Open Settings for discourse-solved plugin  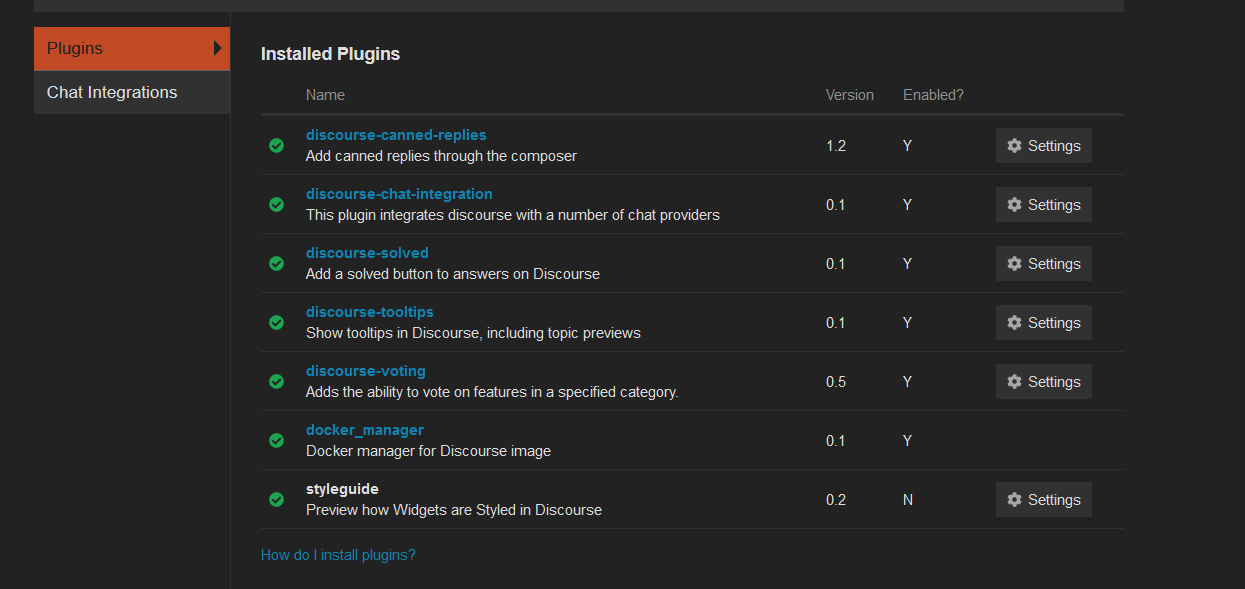(x=1043, y=264)
